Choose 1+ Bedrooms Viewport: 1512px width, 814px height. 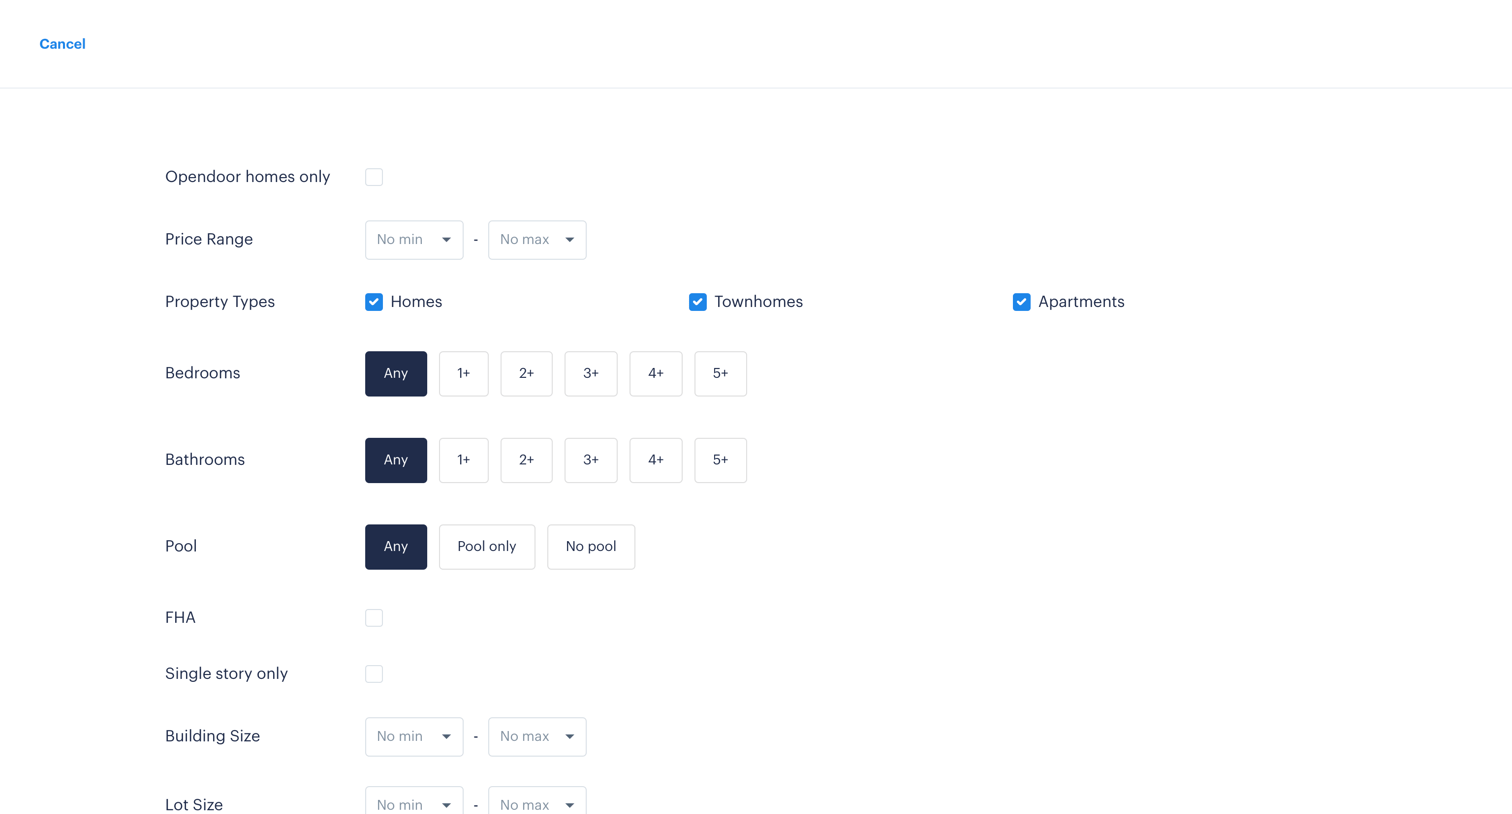(x=464, y=374)
